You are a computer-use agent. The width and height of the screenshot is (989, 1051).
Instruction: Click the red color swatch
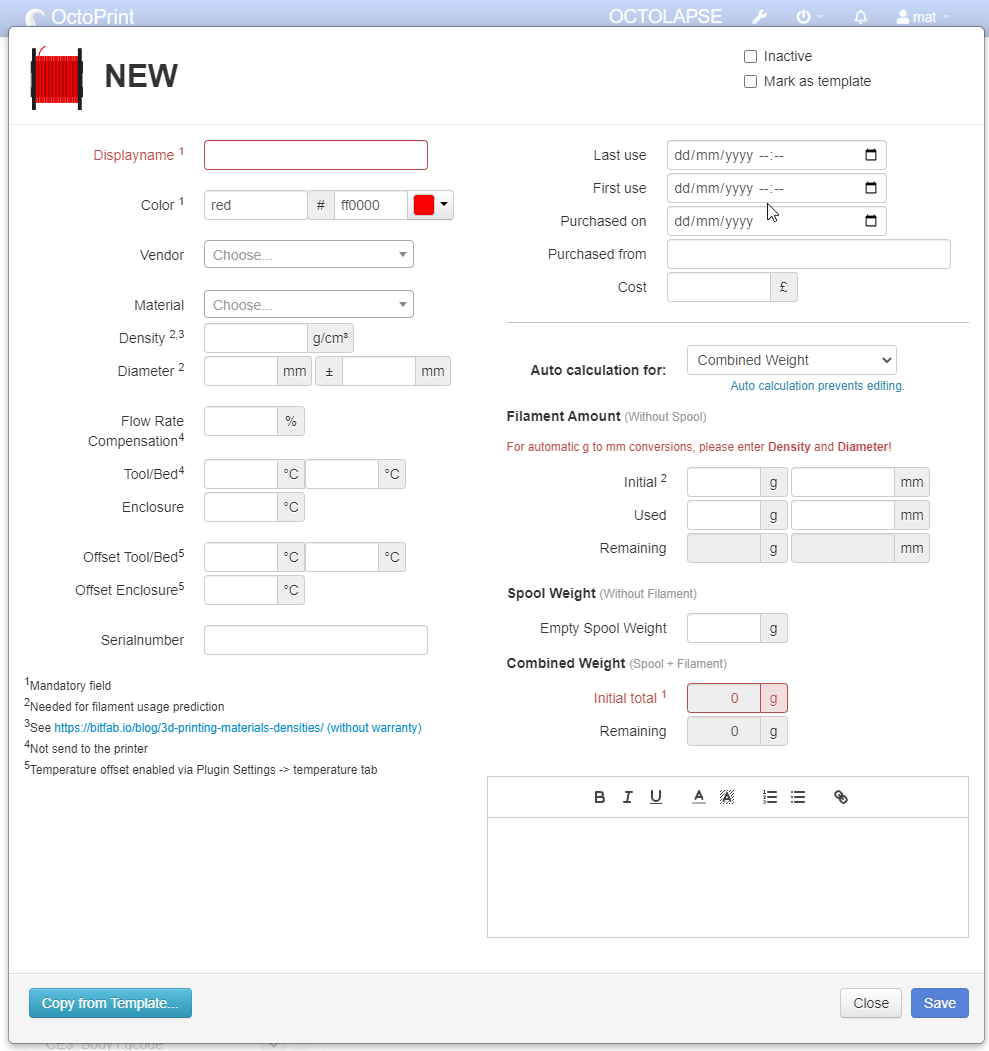coord(423,205)
